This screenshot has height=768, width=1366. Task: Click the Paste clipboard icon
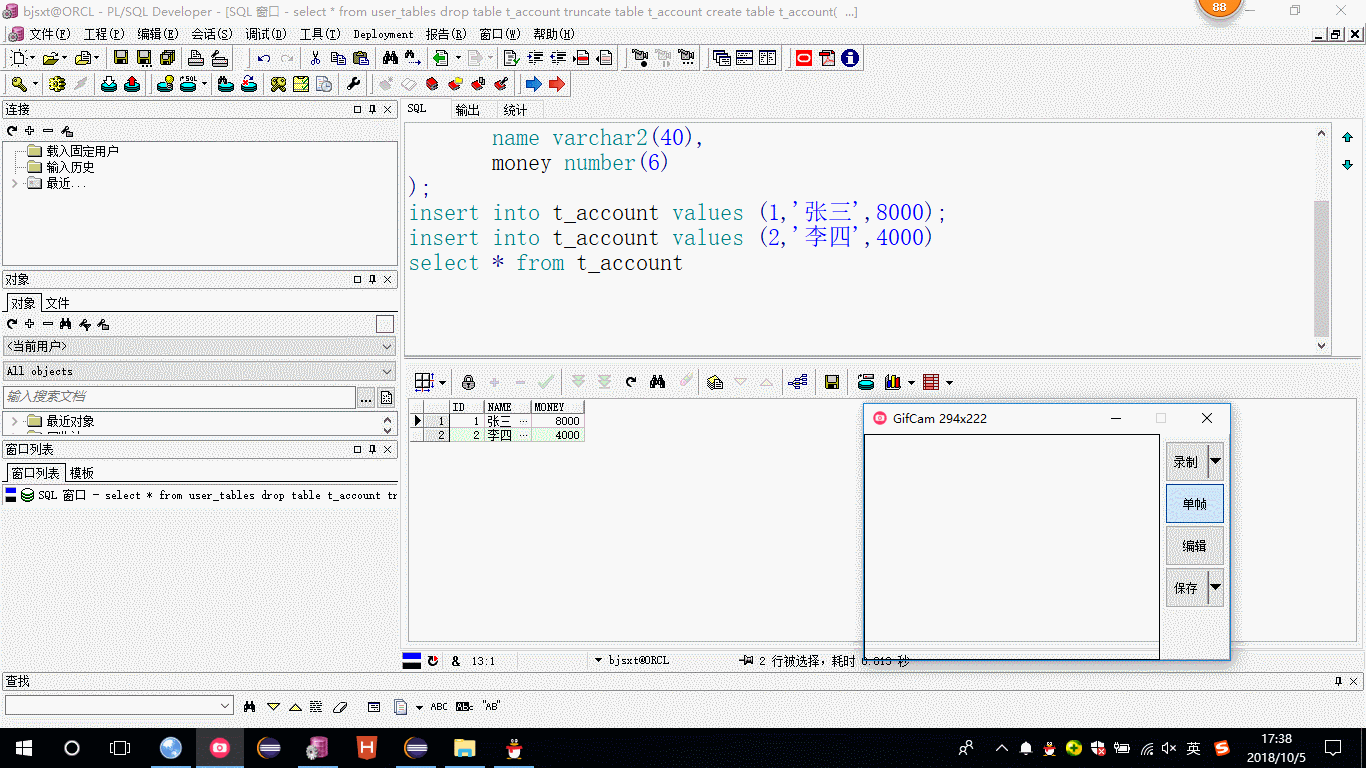[361, 58]
